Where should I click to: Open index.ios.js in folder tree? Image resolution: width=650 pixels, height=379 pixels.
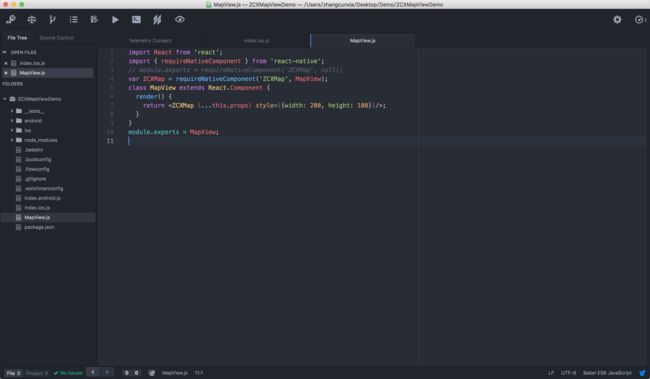[x=36, y=208]
